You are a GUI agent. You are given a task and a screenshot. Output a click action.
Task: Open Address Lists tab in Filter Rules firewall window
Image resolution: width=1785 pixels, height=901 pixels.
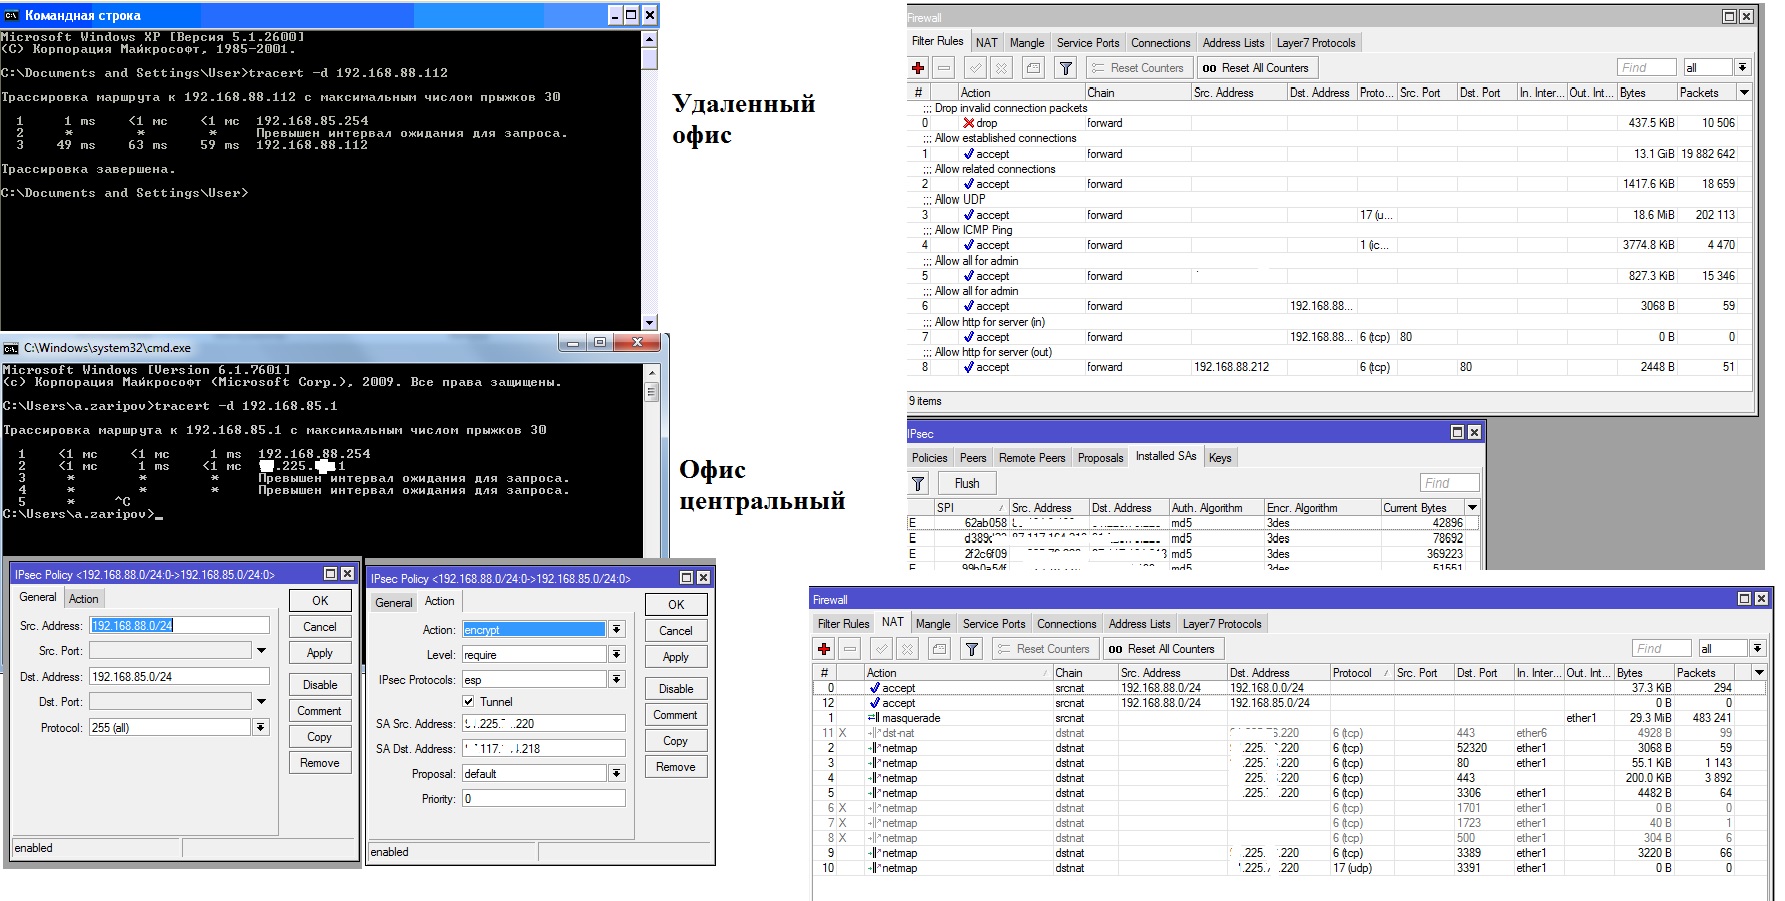(1233, 42)
